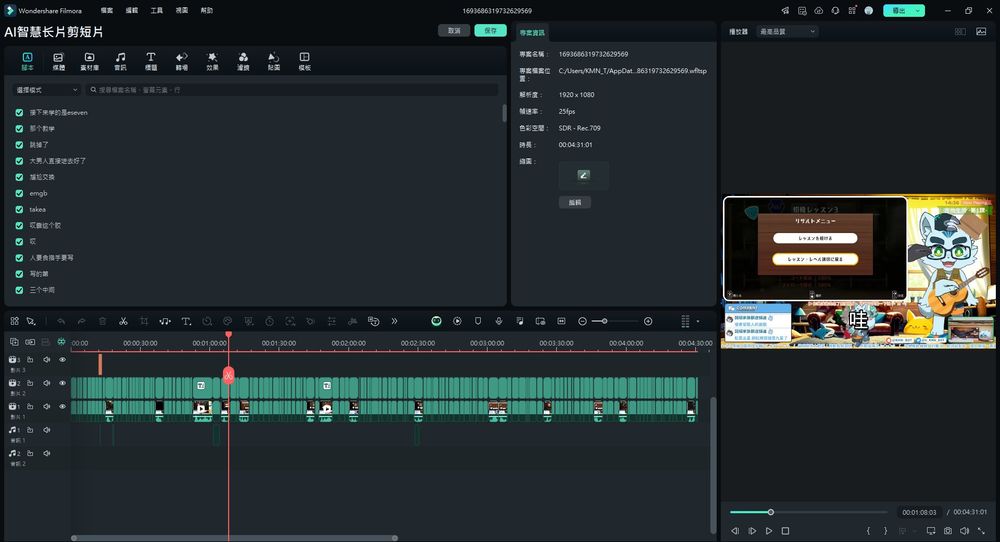Screen dimensions: 1000x542
Task: Click the cloud icon in the title bar
Action: (x=819, y=11)
